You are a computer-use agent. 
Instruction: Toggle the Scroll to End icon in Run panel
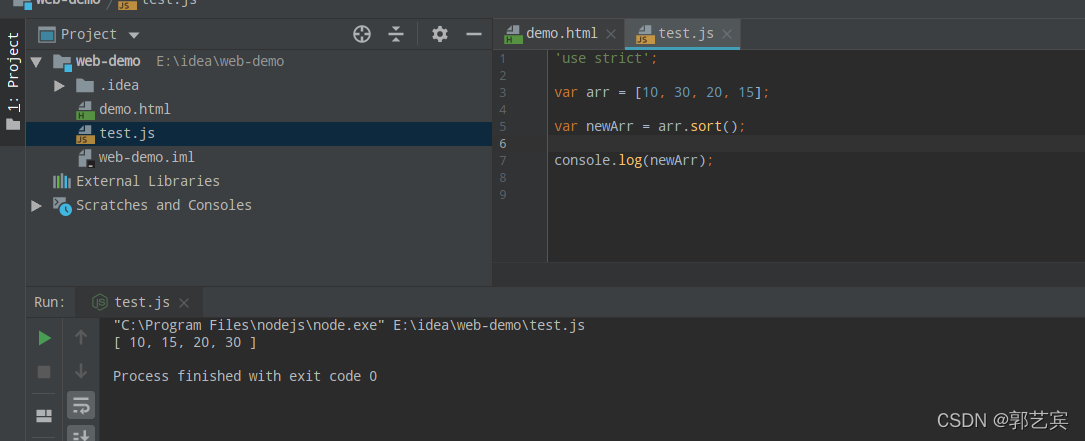pyautogui.click(x=81, y=434)
